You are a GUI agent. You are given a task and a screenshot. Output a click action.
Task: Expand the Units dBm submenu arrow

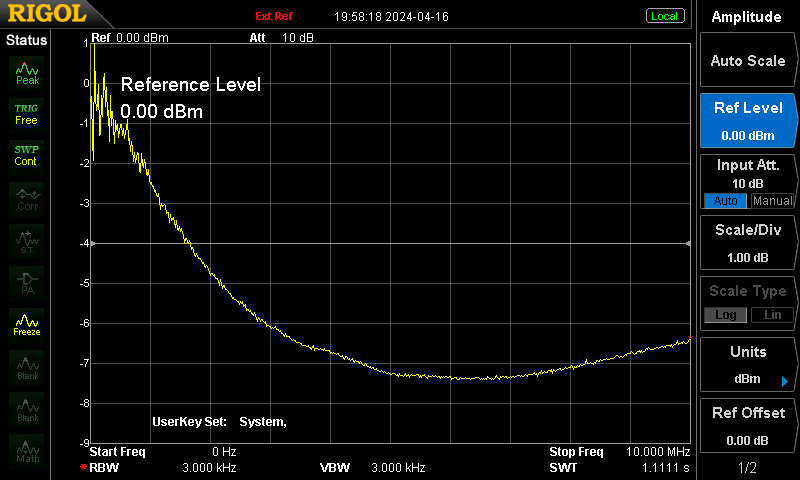tap(785, 381)
